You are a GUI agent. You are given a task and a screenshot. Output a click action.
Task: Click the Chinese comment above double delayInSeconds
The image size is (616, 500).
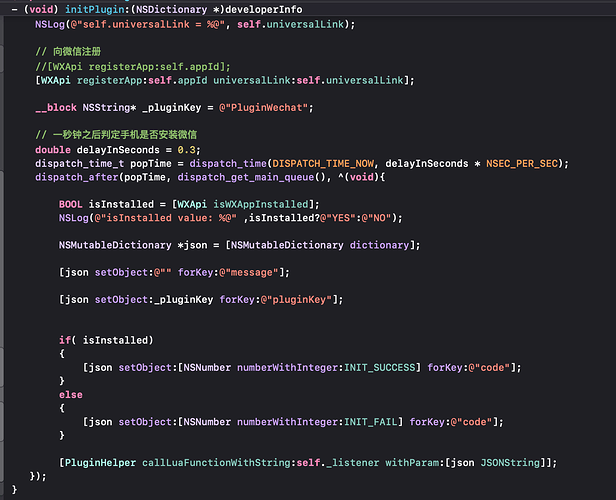click(116, 135)
